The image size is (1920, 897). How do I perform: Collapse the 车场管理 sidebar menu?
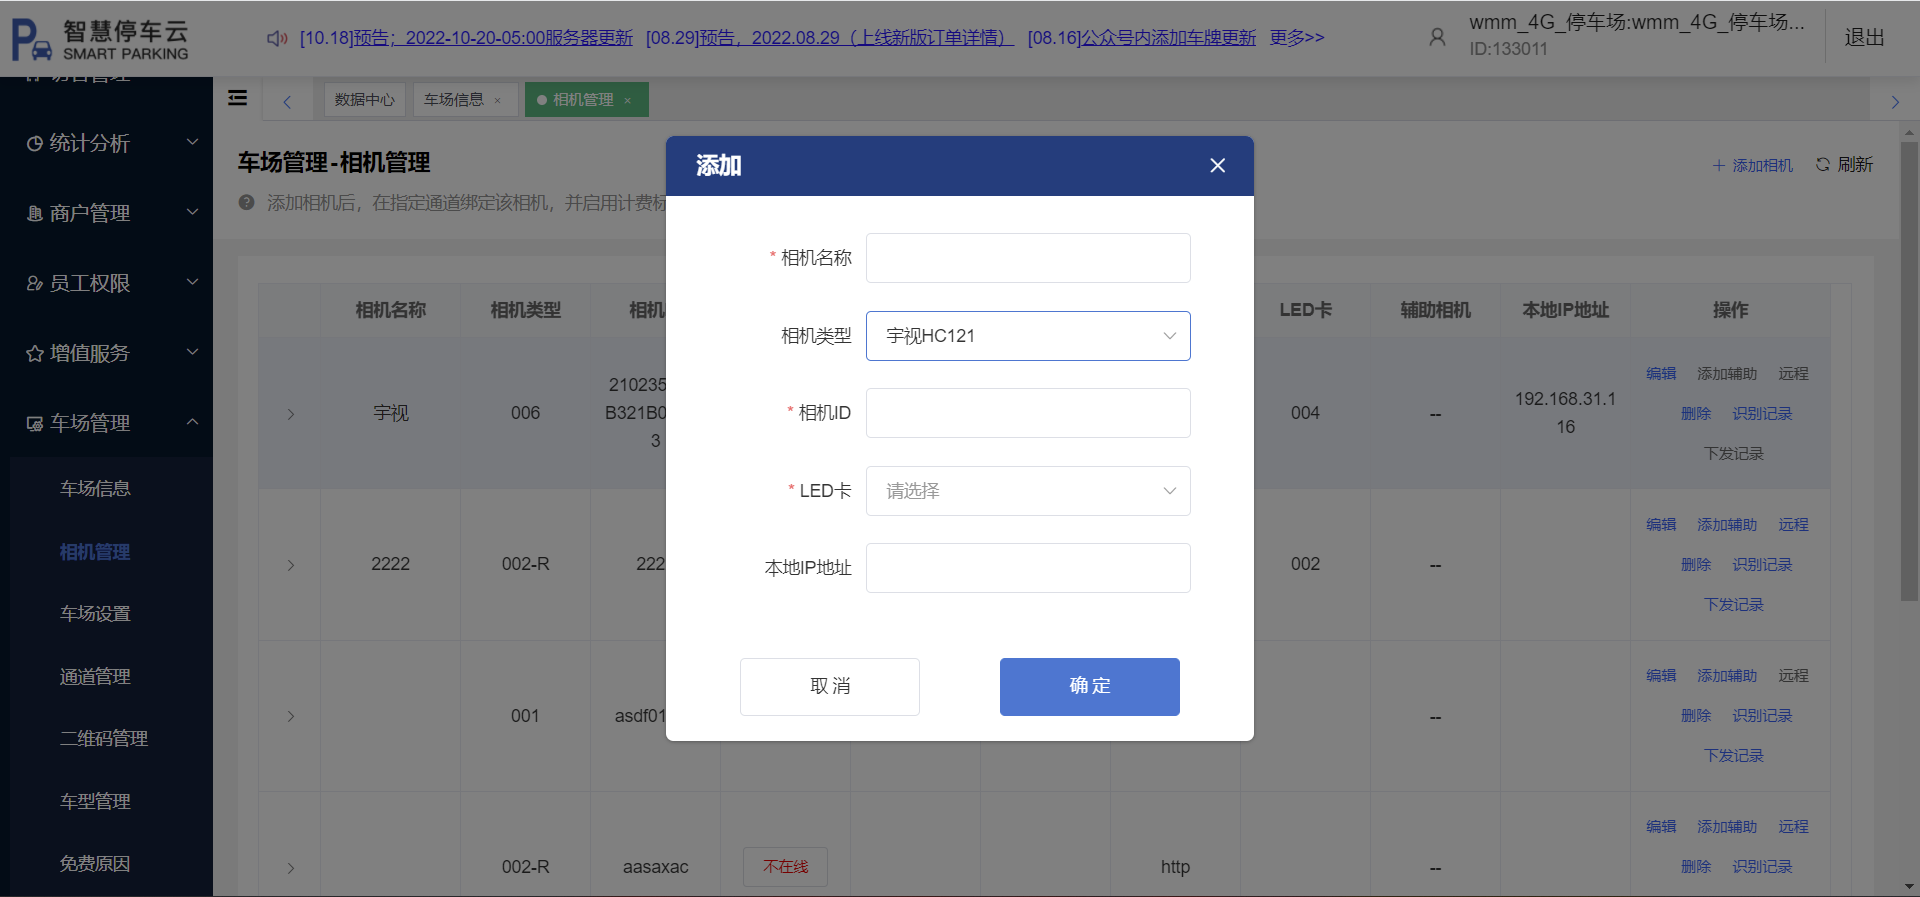click(x=106, y=423)
